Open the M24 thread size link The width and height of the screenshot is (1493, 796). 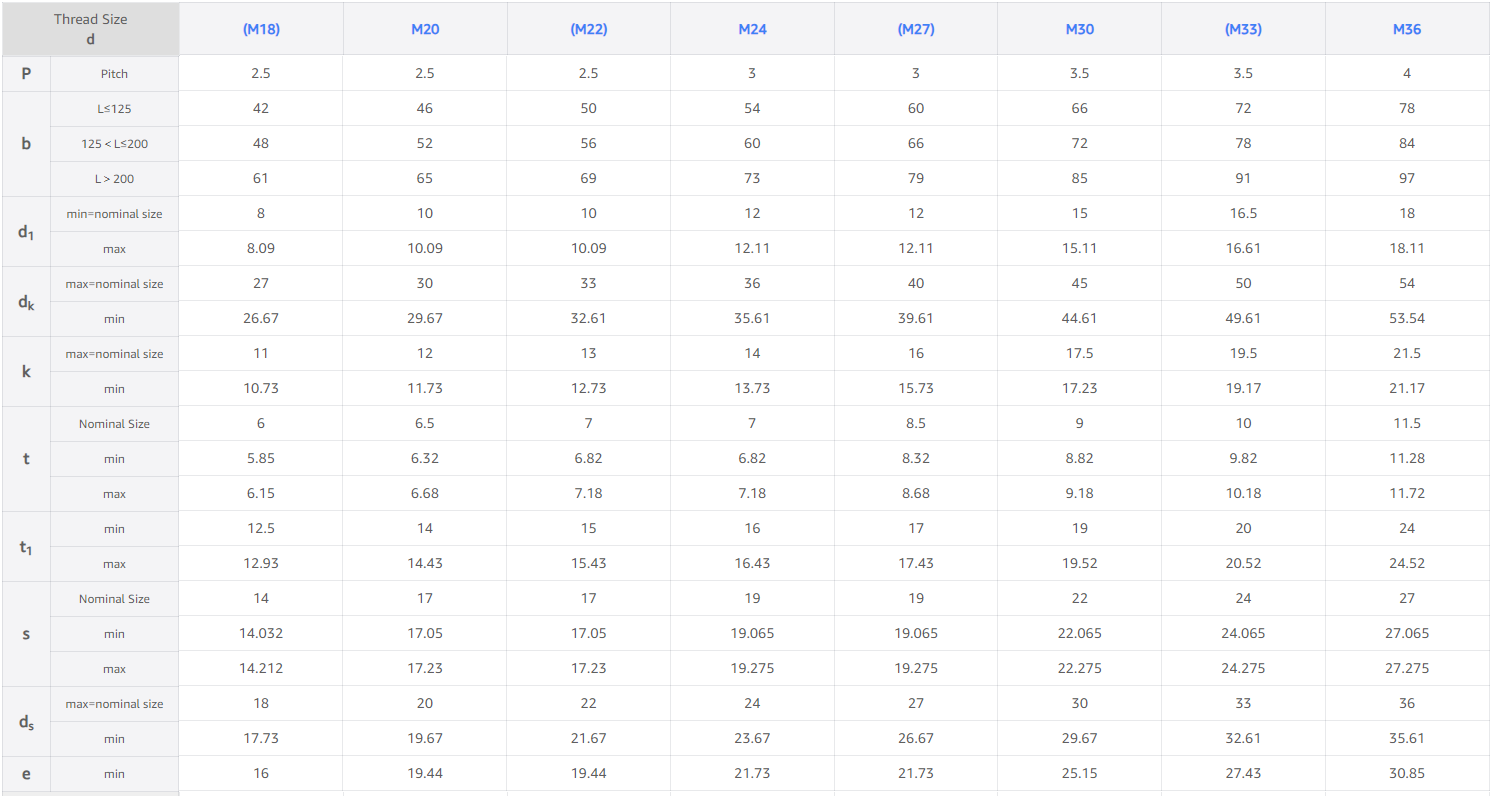pyautogui.click(x=752, y=29)
